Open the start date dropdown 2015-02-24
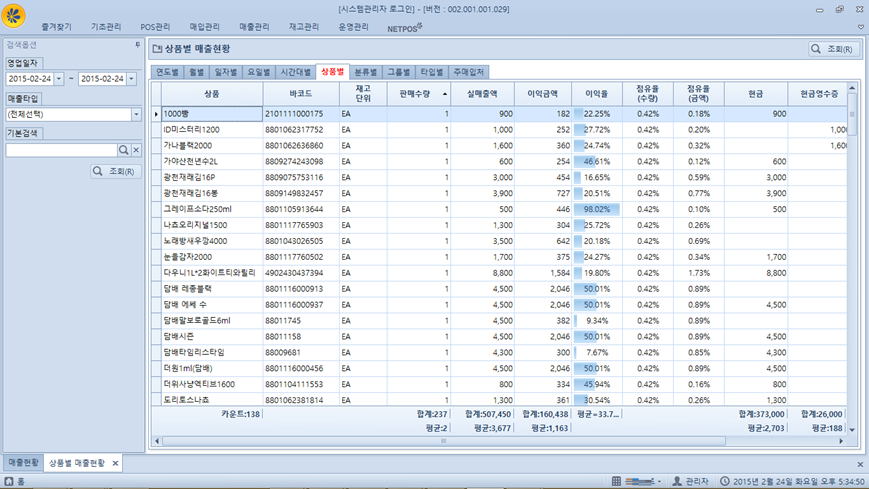The height and width of the screenshot is (489, 869). (59, 79)
